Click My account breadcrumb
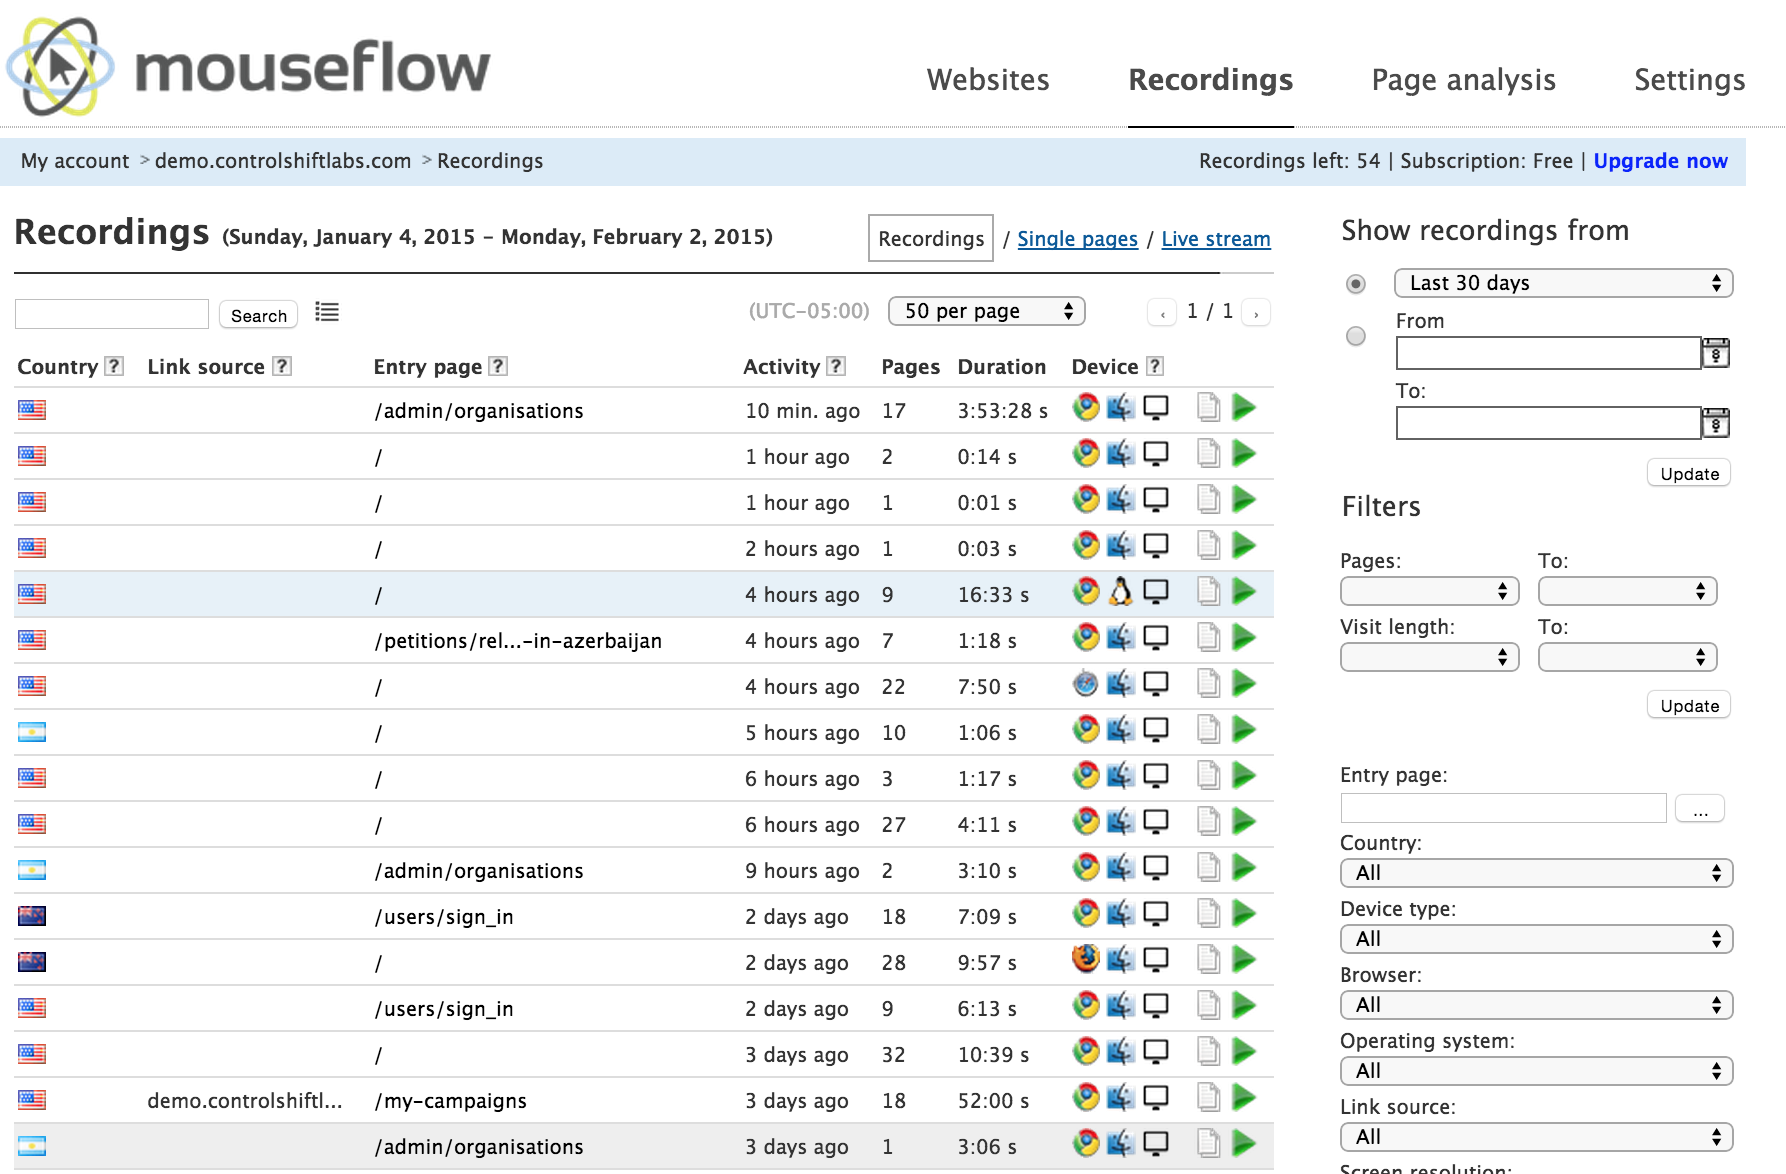Screen dimensions: 1786x1174 pos(75,161)
